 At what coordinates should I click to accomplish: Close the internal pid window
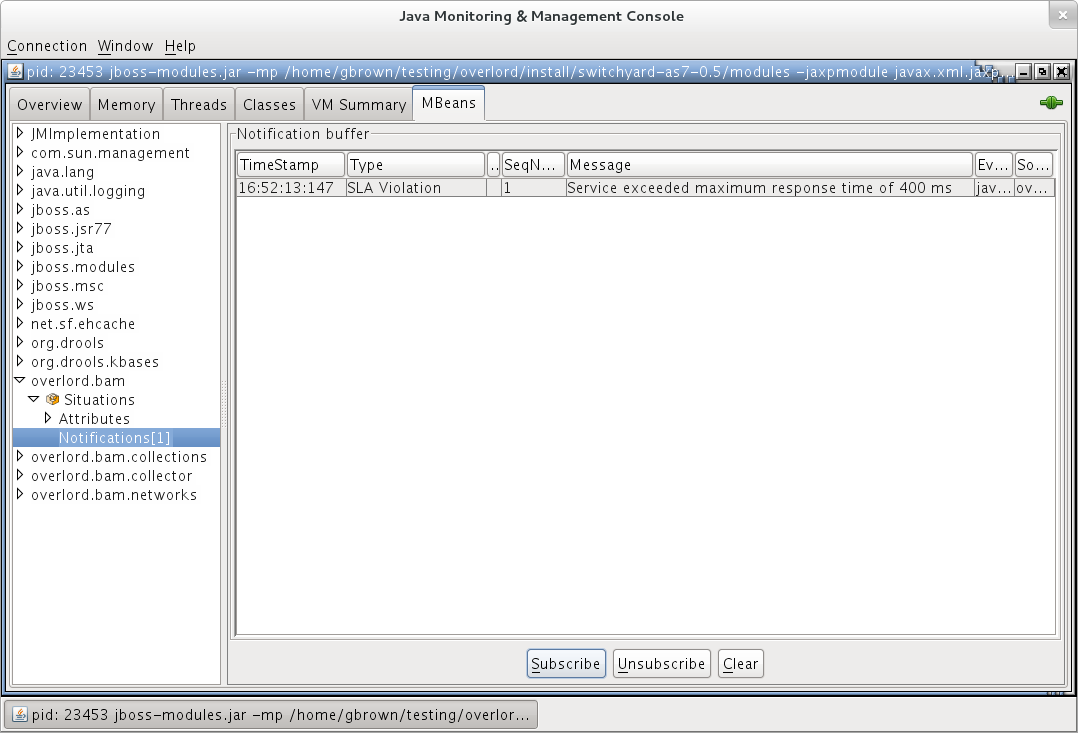pyautogui.click(x=1062, y=72)
